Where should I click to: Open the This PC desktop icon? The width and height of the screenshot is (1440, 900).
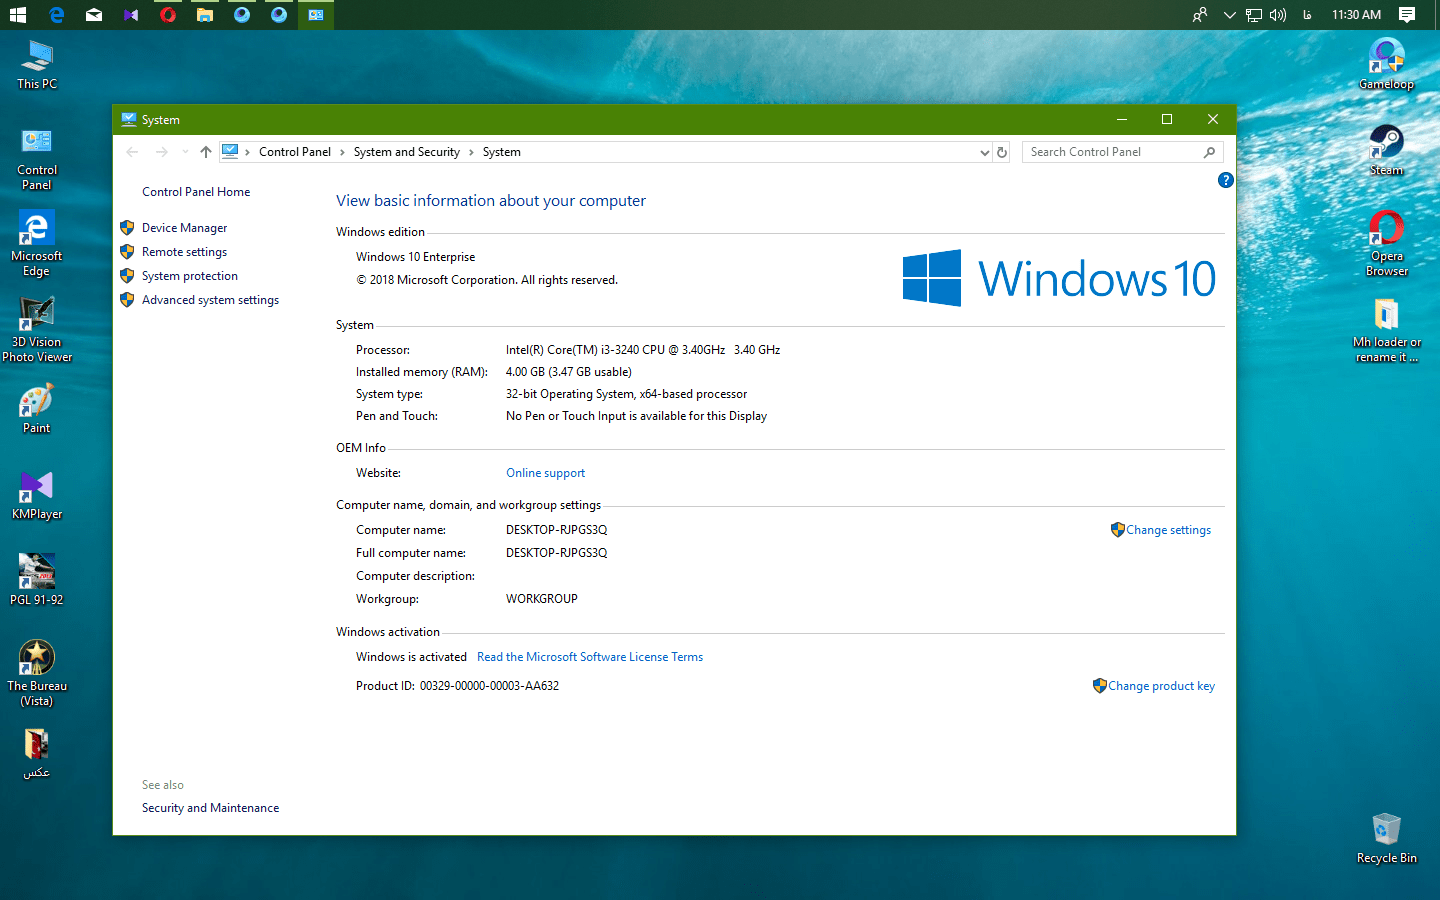point(37,65)
